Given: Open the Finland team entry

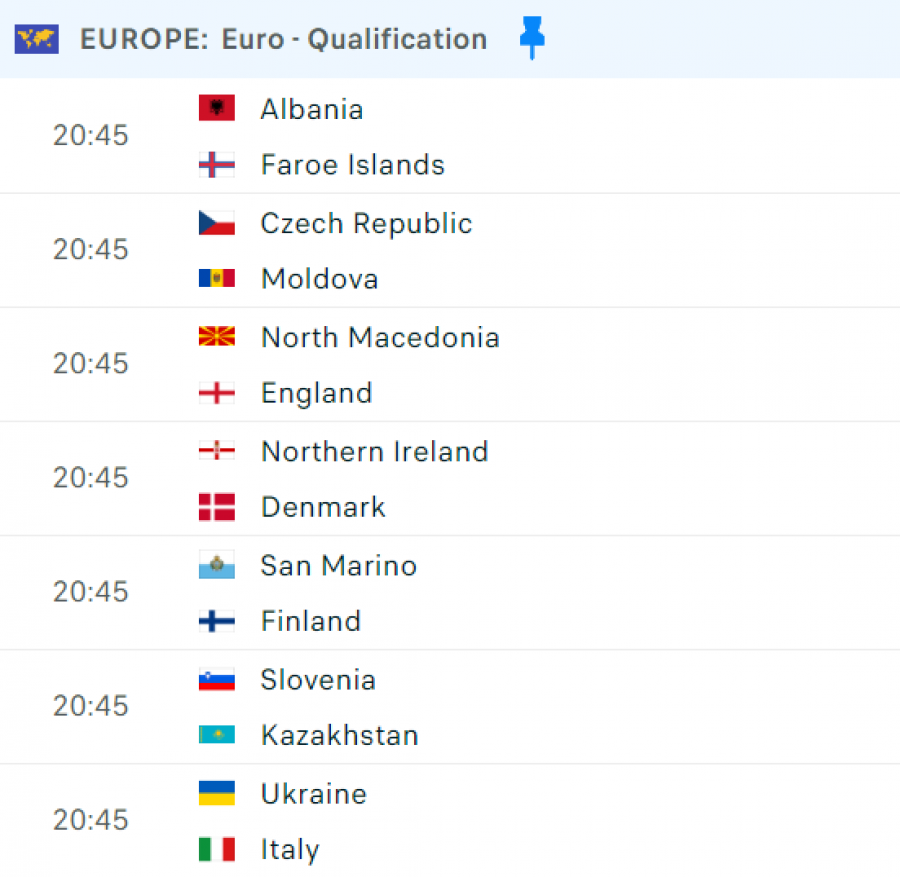Looking at the screenshot, I should 311,621.
